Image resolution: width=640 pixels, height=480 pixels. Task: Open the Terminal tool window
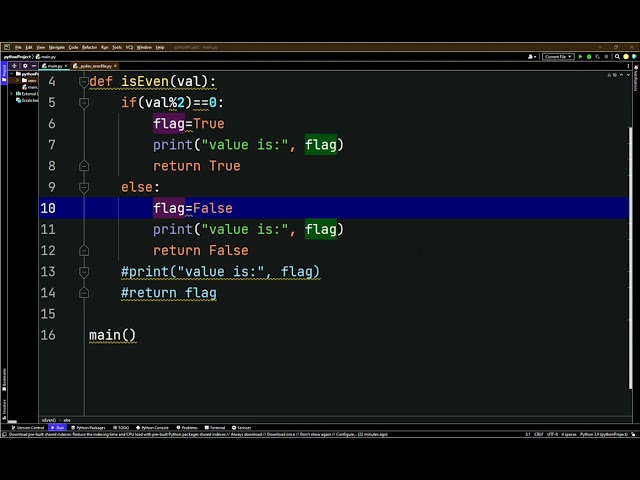(215, 427)
